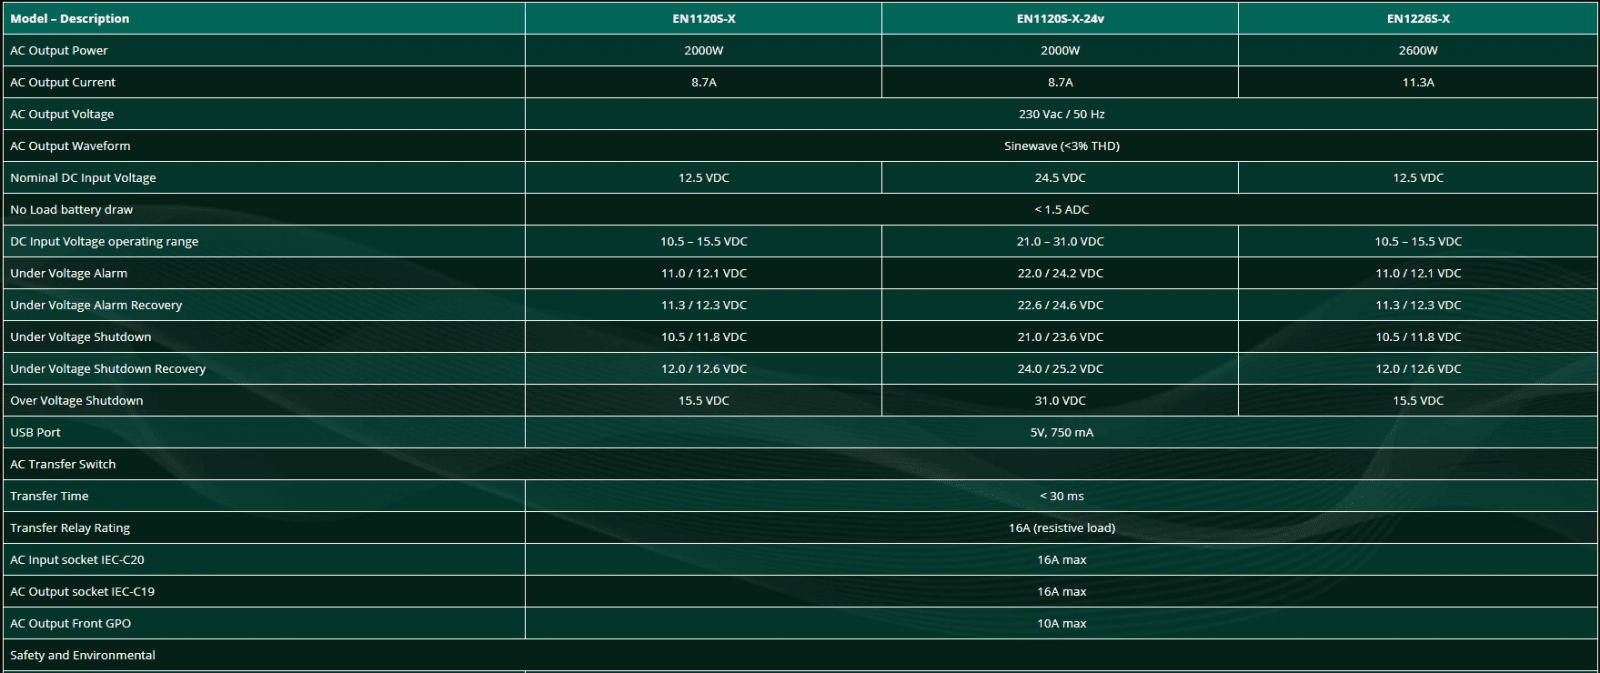Click the 22.6 / 24.6 VDC recovery value
Image resolution: width=1600 pixels, height=673 pixels.
point(1060,306)
